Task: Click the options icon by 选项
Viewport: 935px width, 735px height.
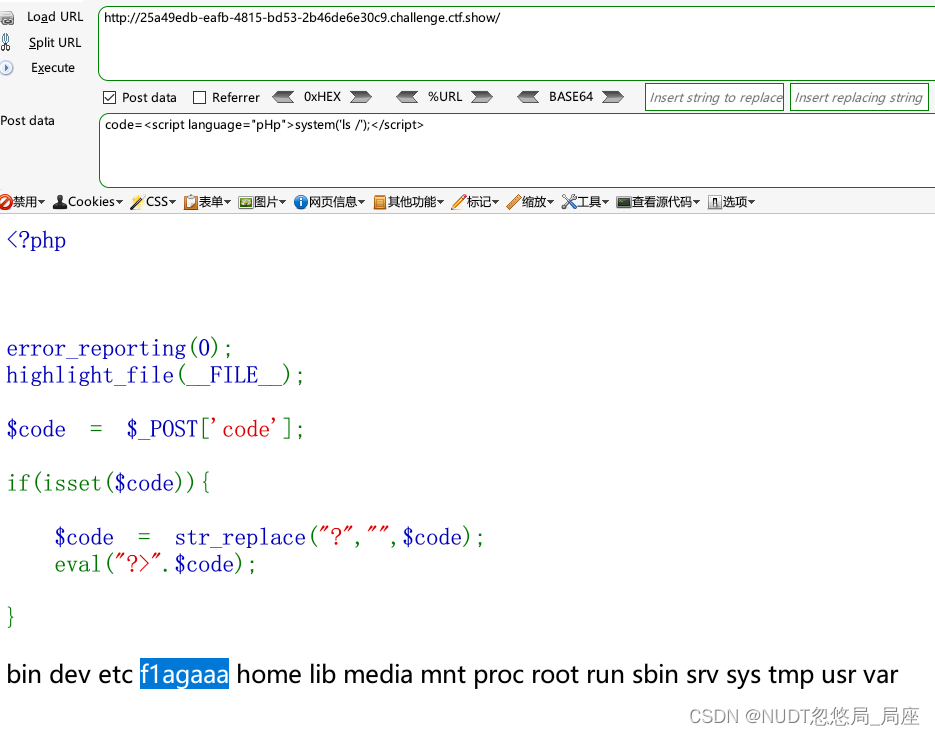Action: tap(714, 203)
